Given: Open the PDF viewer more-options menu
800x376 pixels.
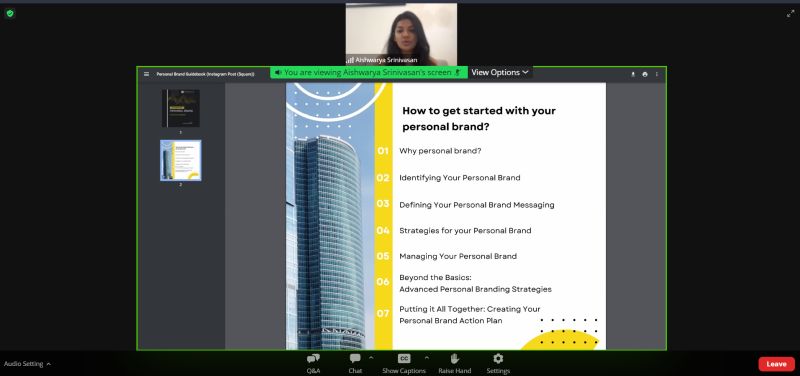Looking at the screenshot, I should 657,74.
